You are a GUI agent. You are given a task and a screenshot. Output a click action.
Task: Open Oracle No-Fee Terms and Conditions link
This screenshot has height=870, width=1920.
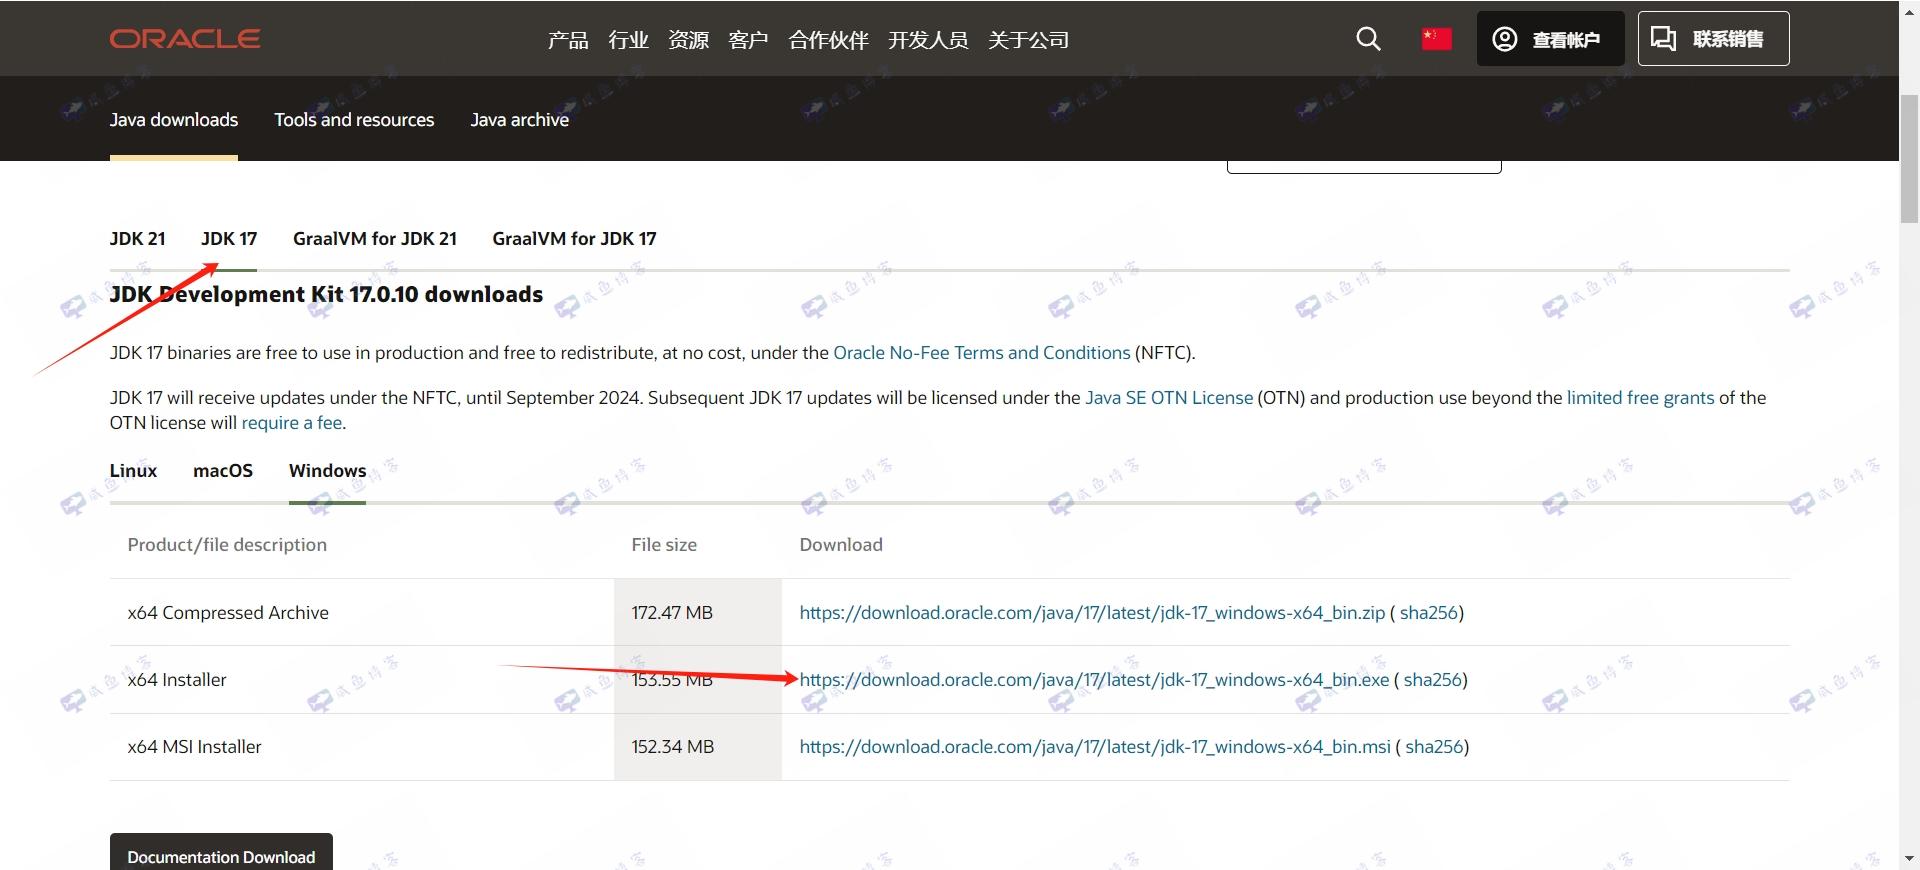982,353
